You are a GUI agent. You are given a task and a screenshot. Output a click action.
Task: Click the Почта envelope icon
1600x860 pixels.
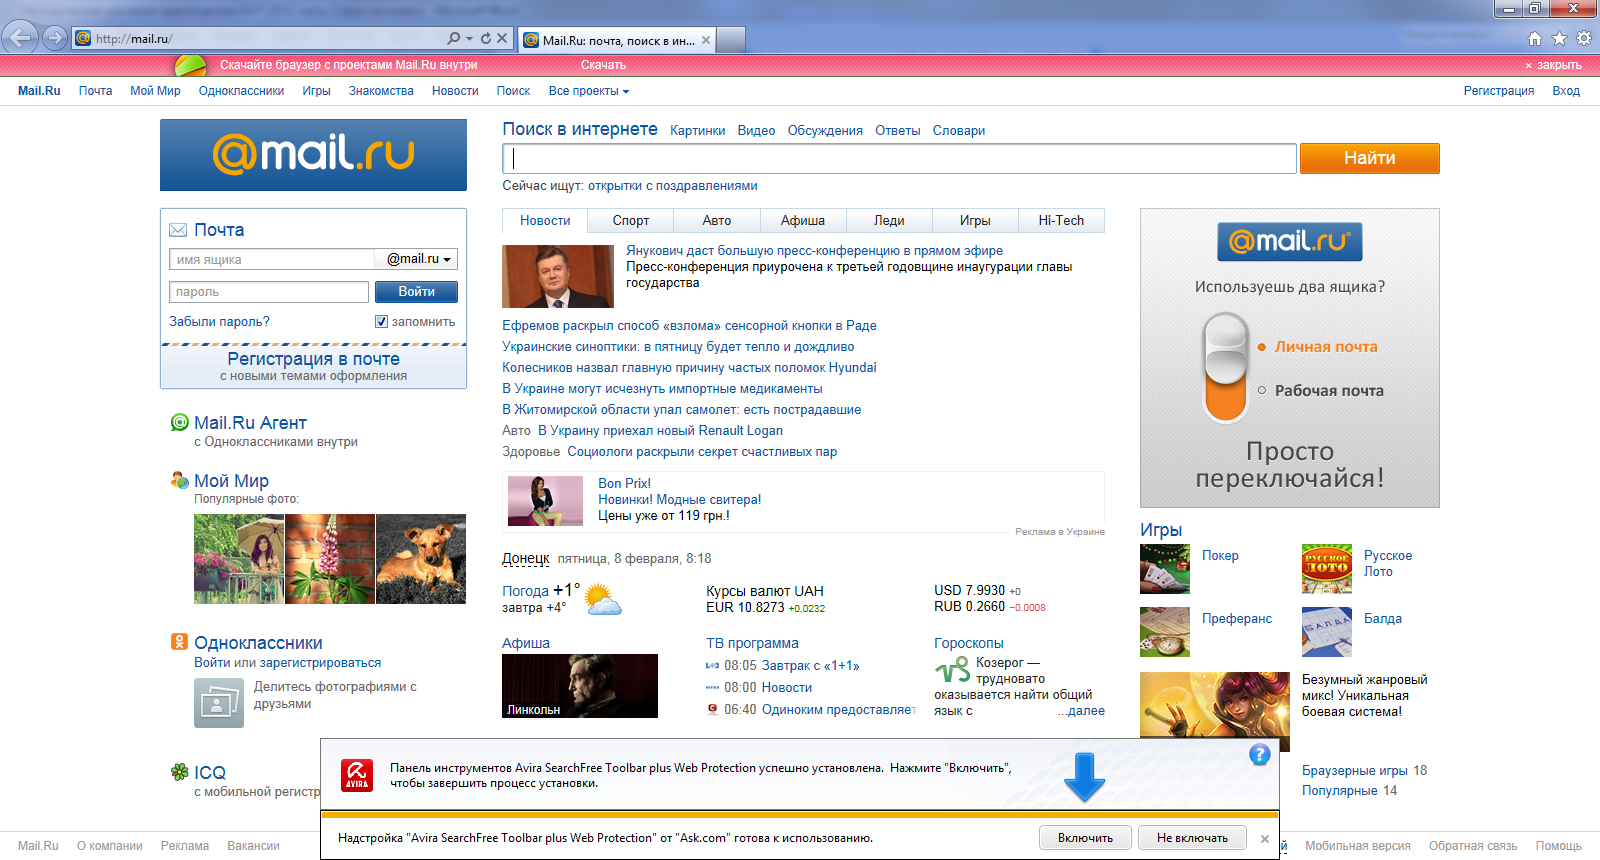point(178,230)
